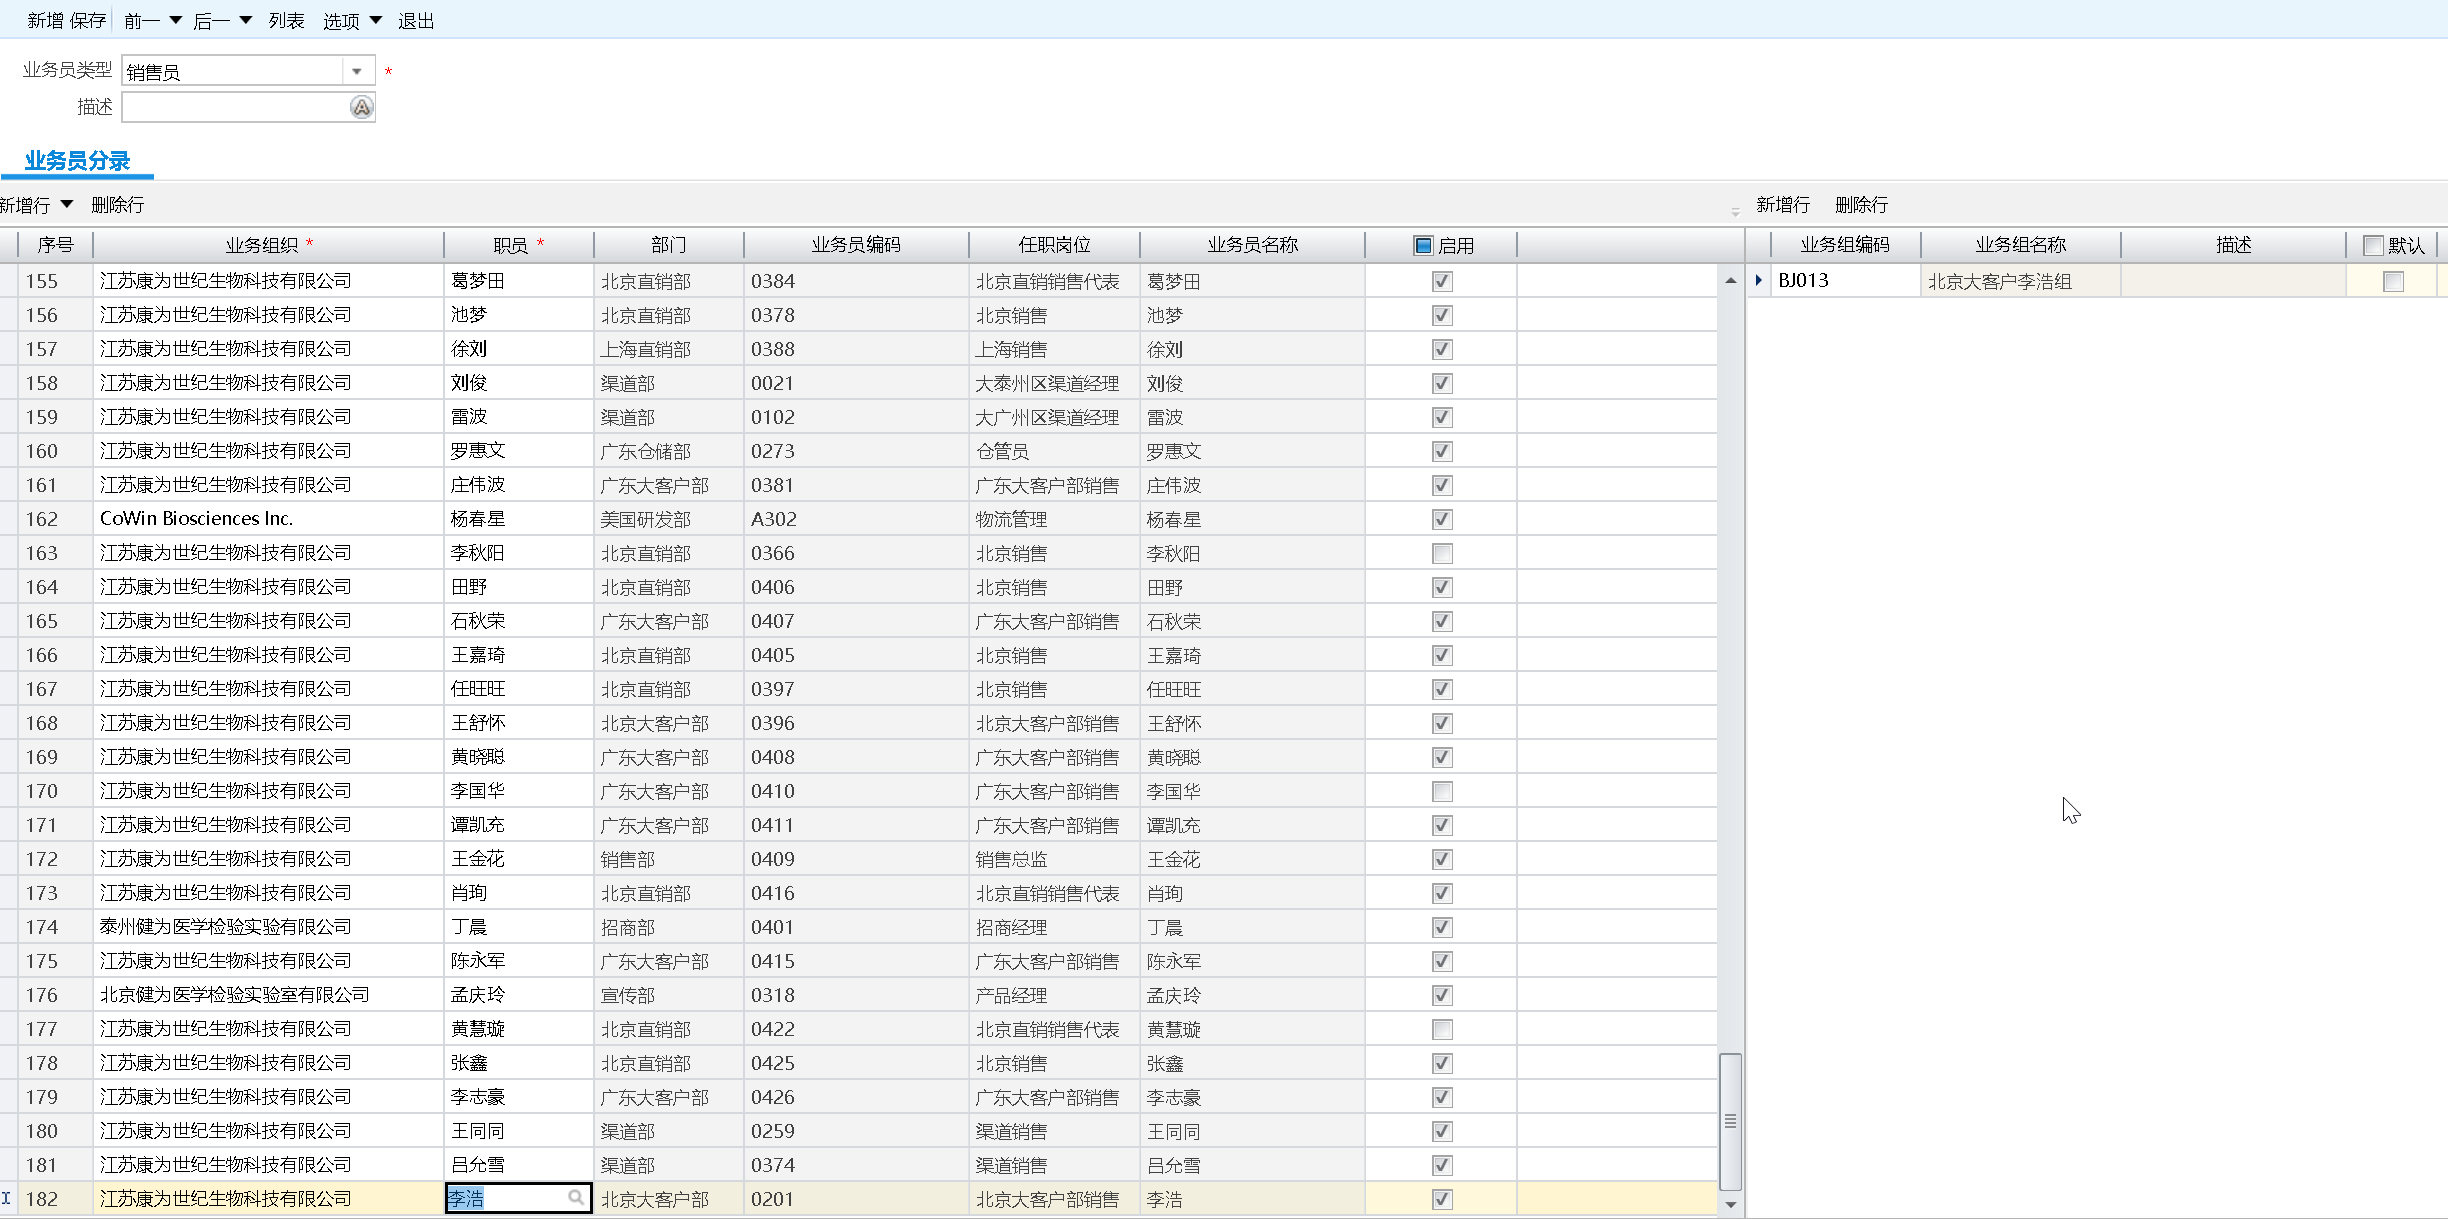Viewport: 2448px width, 1219px height.
Task: Click the 任职岗位 column header
Action: pos(1054,245)
